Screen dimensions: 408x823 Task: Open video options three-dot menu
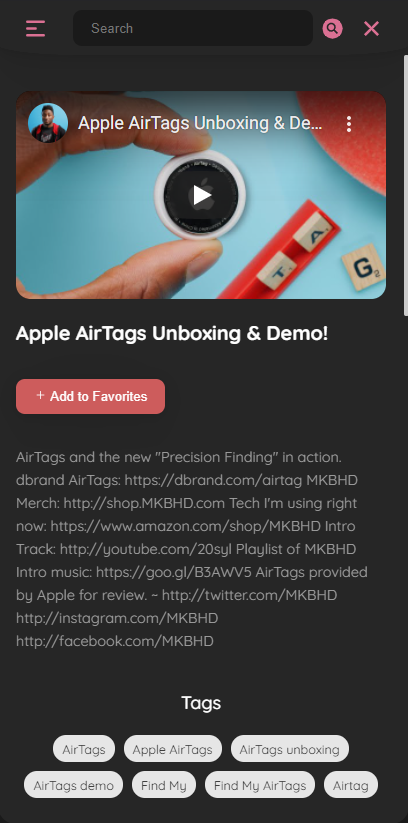(x=349, y=124)
